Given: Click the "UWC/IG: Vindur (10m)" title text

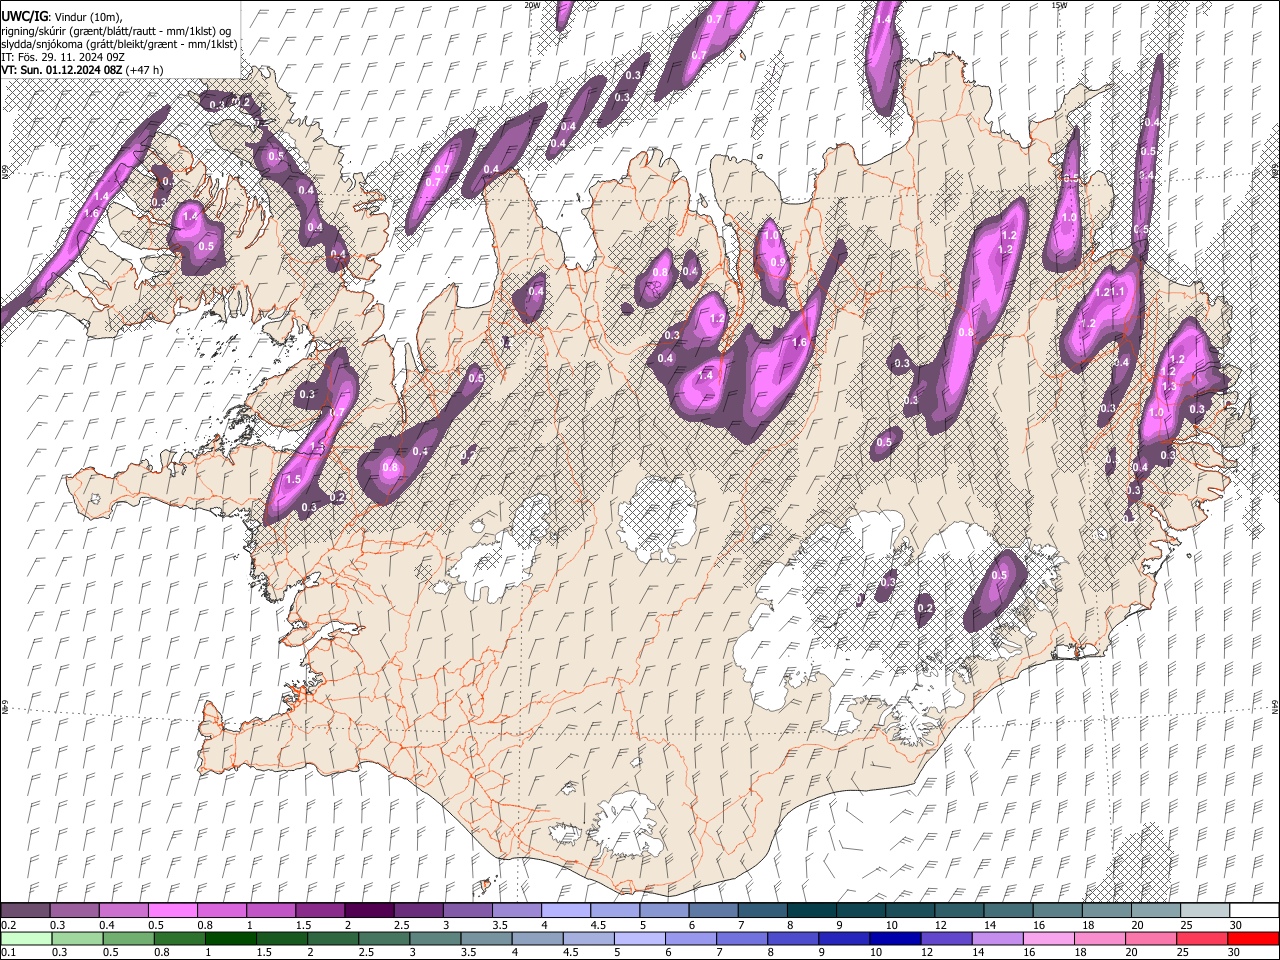Looking at the screenshot, I should click(62, 17).
